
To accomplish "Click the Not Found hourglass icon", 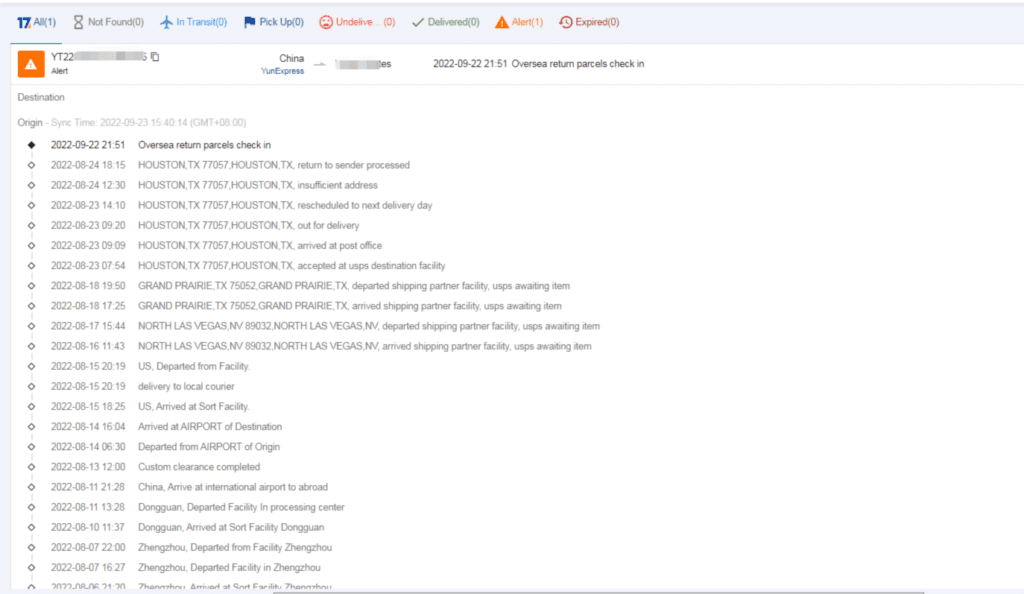I will pyautogui.click(x=79, y=22).
